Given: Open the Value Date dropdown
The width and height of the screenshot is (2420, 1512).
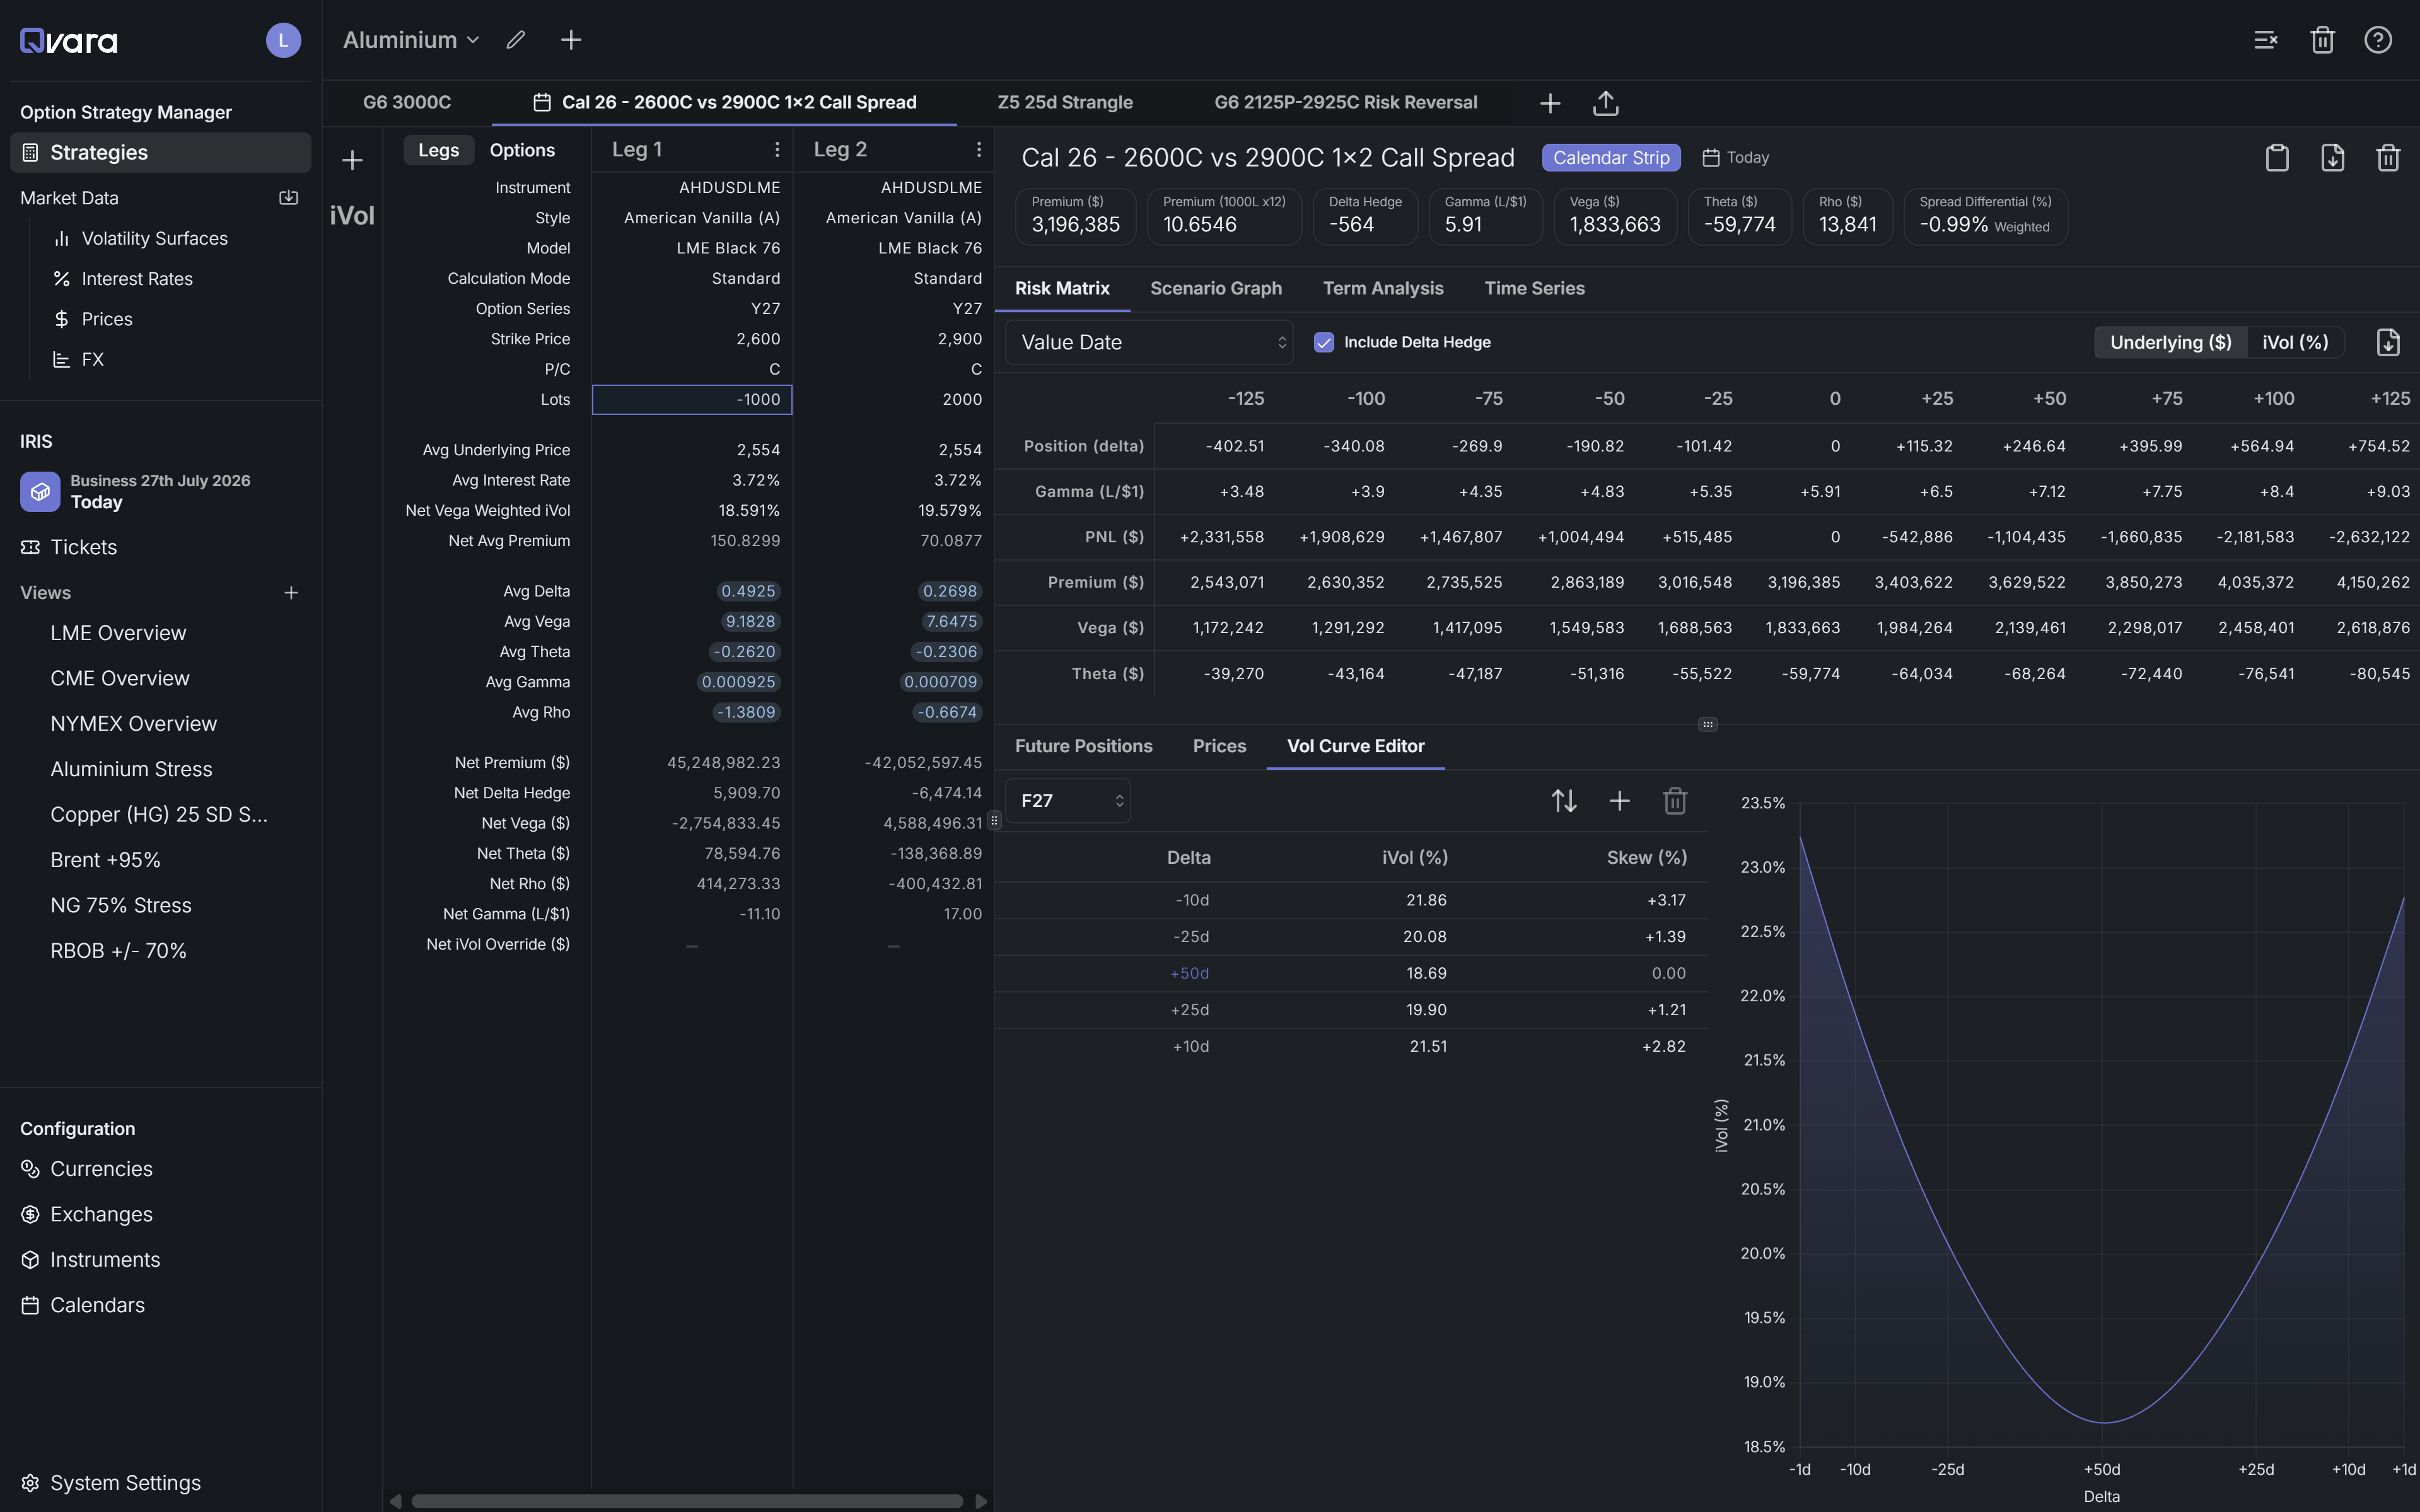Looking at the screenshot, I should point(1149,342).
